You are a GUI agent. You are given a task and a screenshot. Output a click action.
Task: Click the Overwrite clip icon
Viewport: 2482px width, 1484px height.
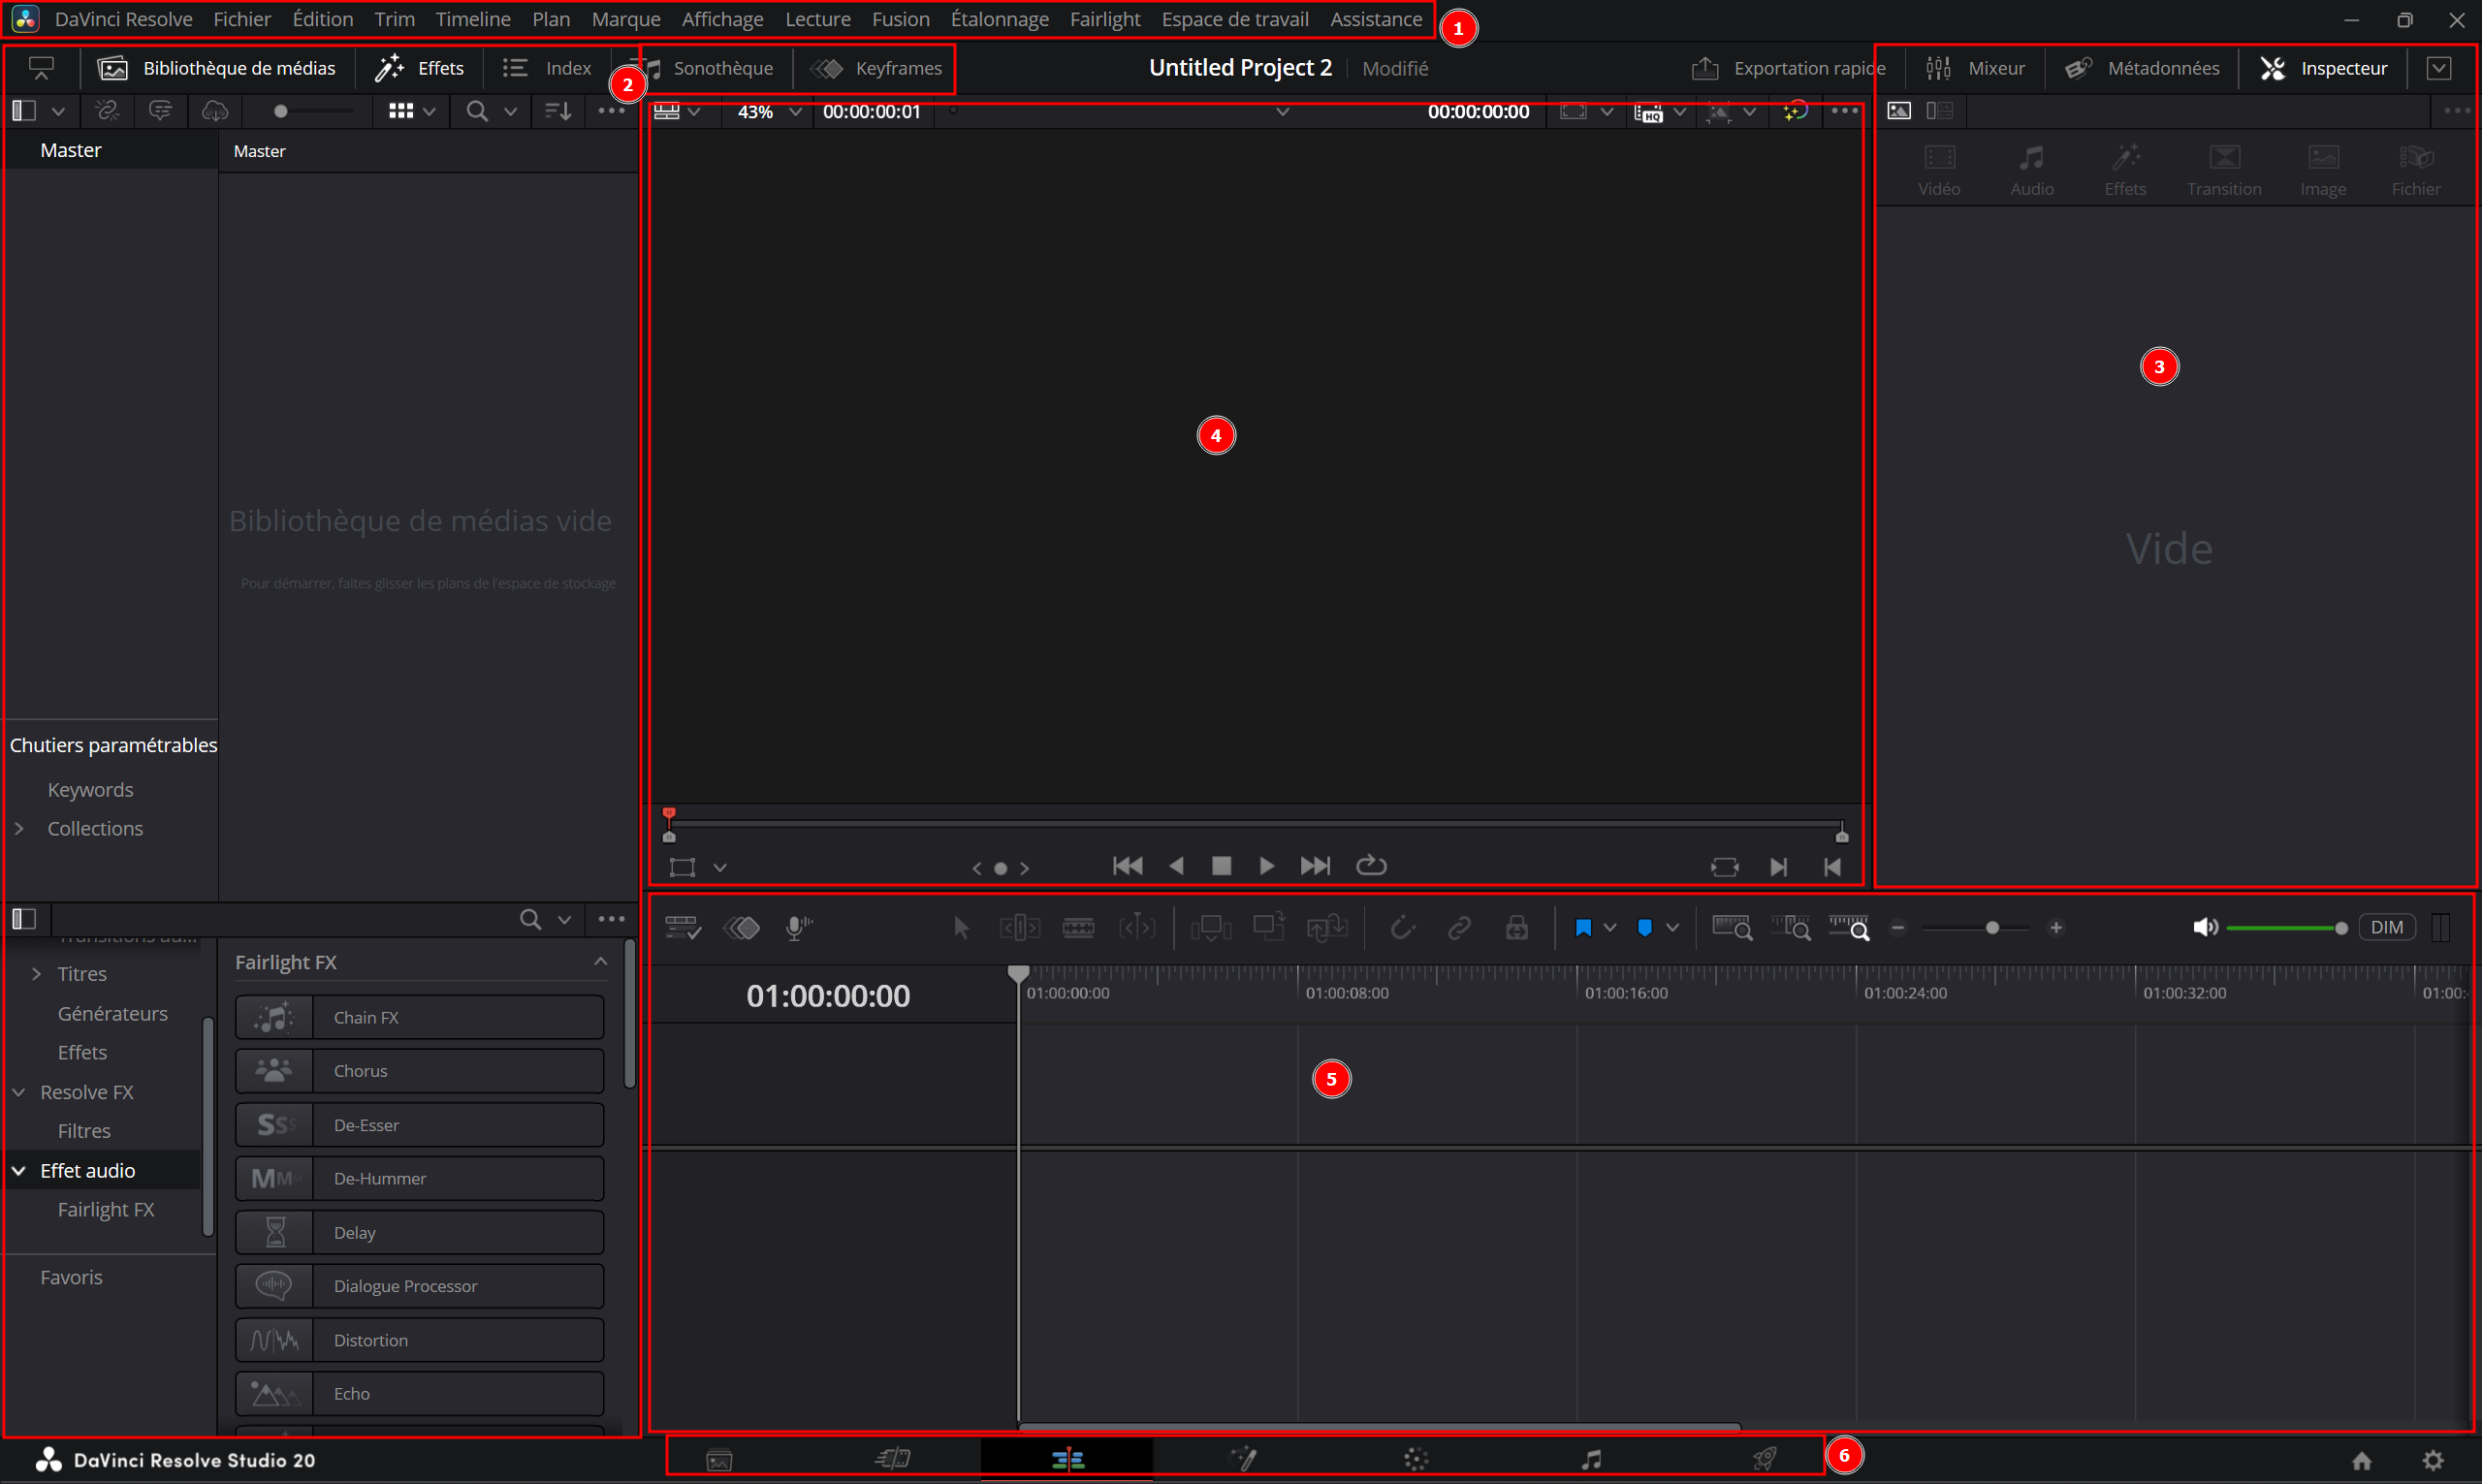click(x=1269, y=928)
